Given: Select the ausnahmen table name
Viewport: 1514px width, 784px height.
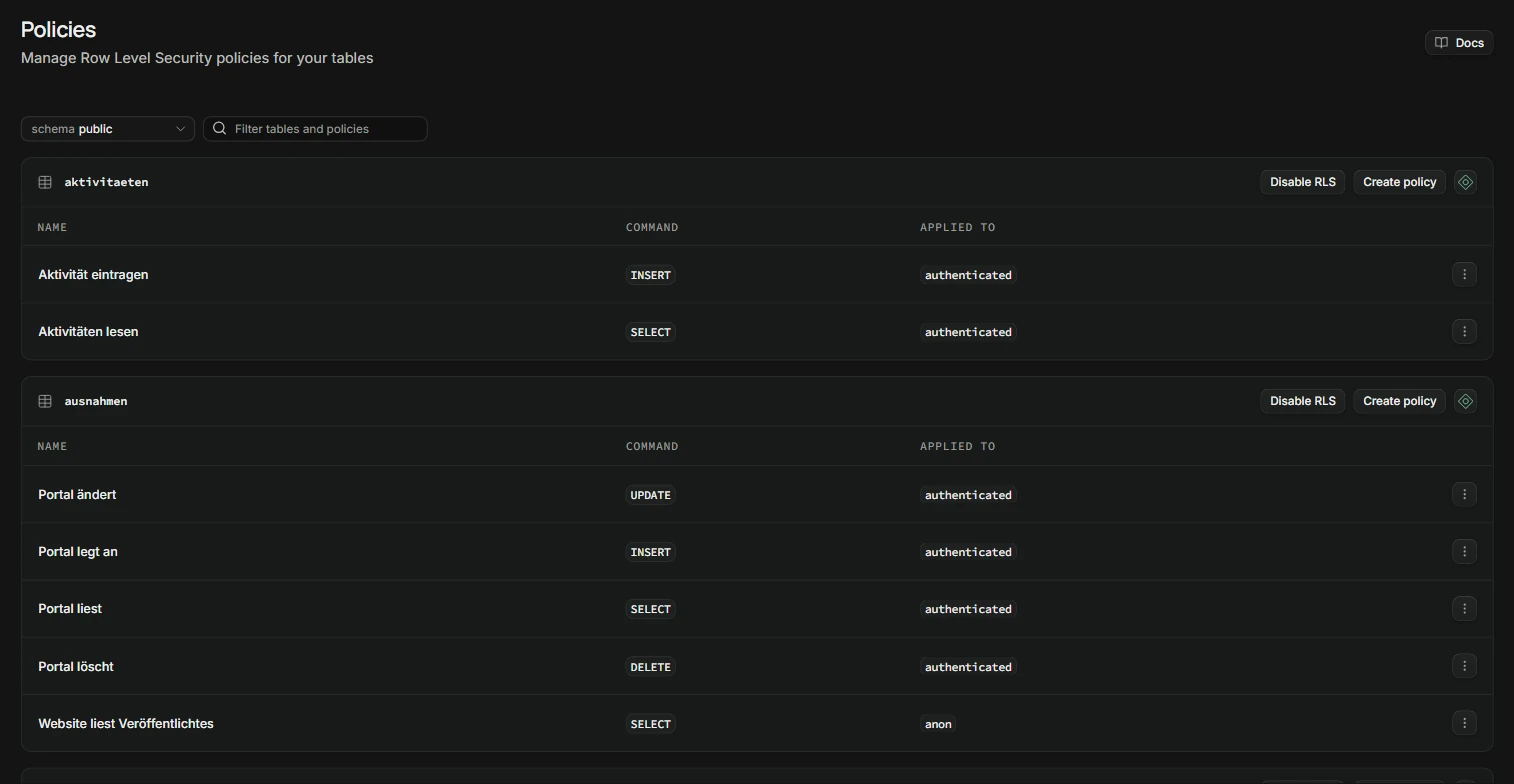Looking at the screenshot, I should 96,401.
